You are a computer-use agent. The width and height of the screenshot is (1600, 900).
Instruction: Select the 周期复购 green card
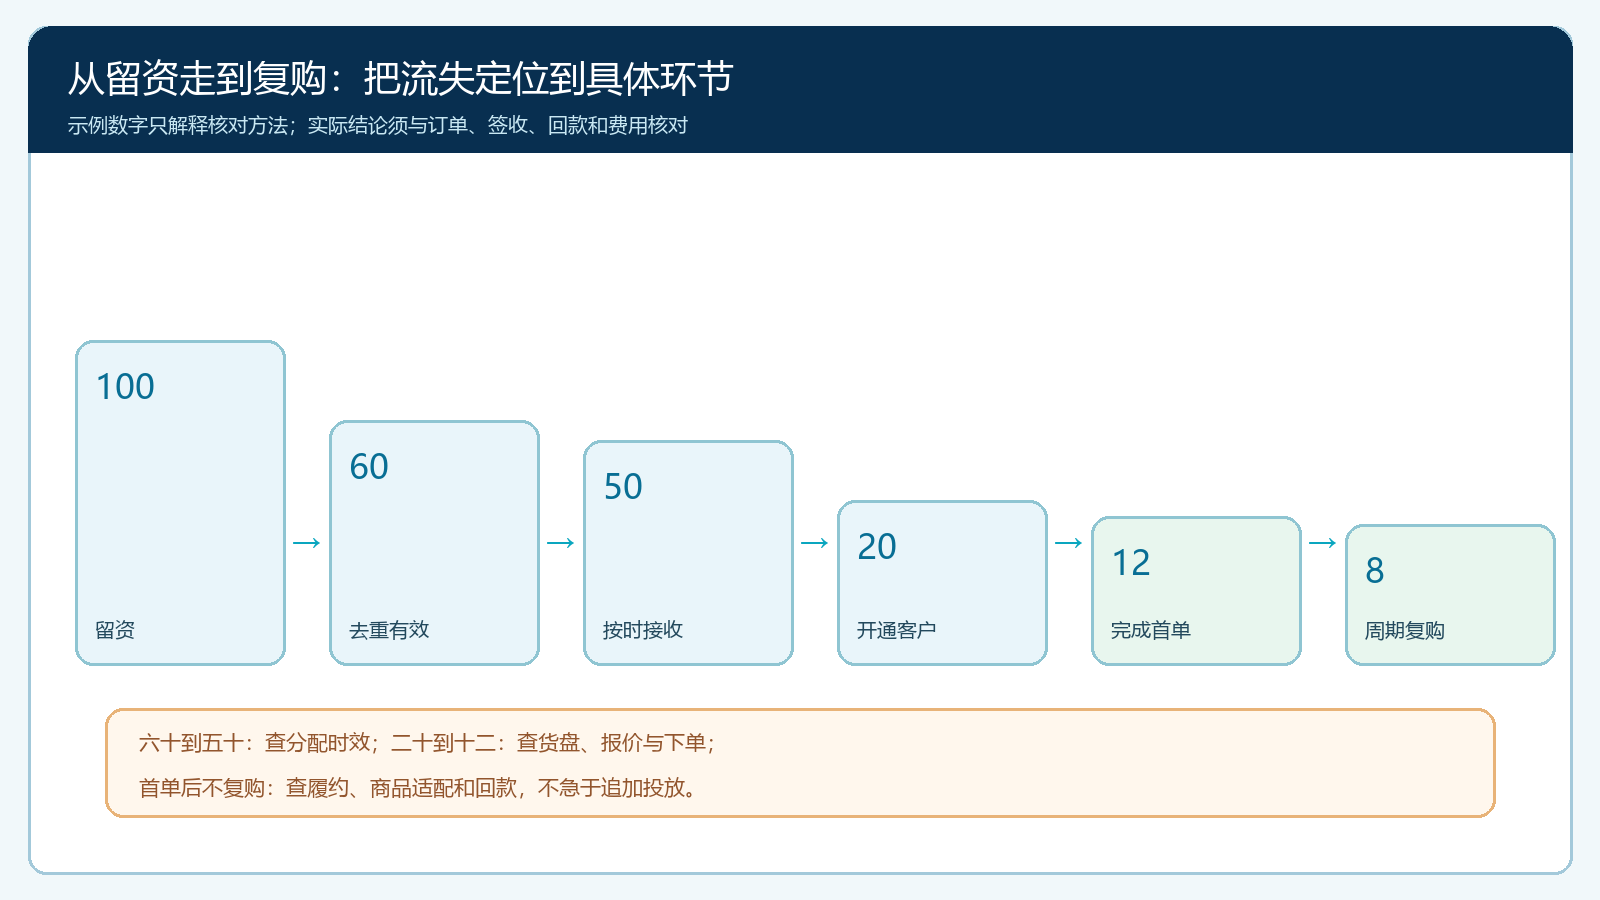(1450, 595)
